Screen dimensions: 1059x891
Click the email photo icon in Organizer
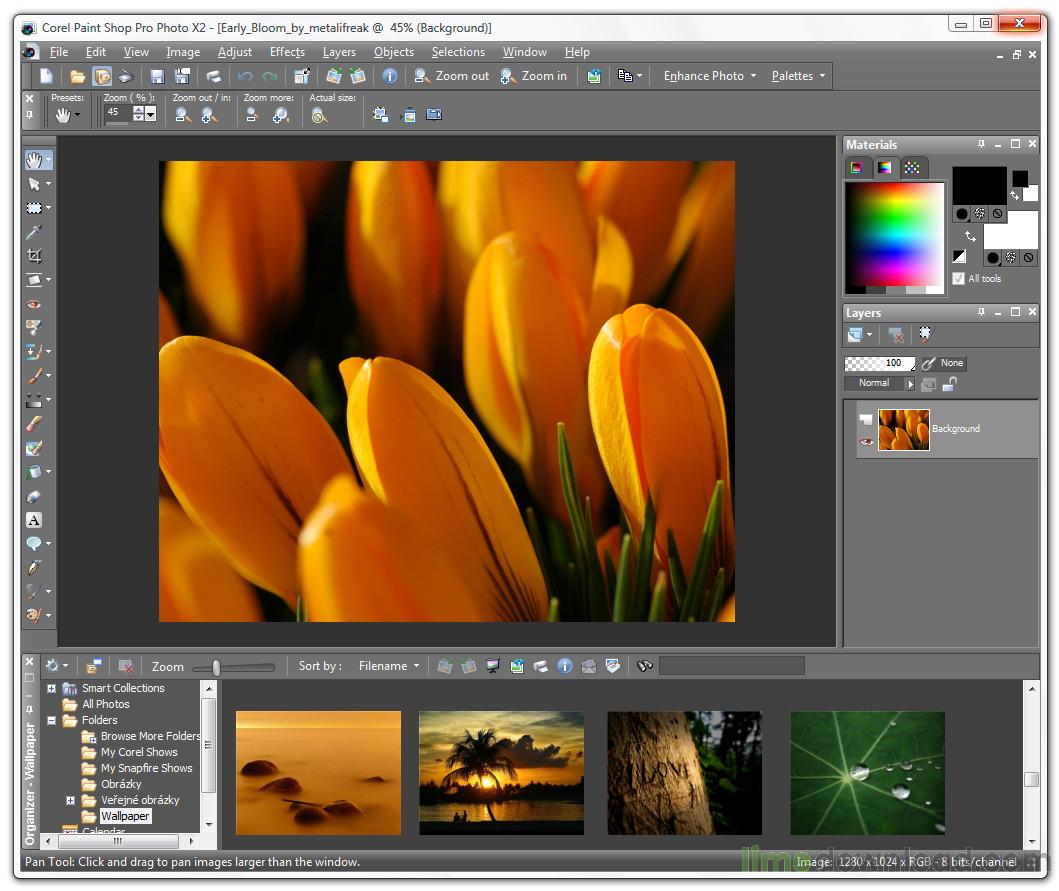[589, 667]
